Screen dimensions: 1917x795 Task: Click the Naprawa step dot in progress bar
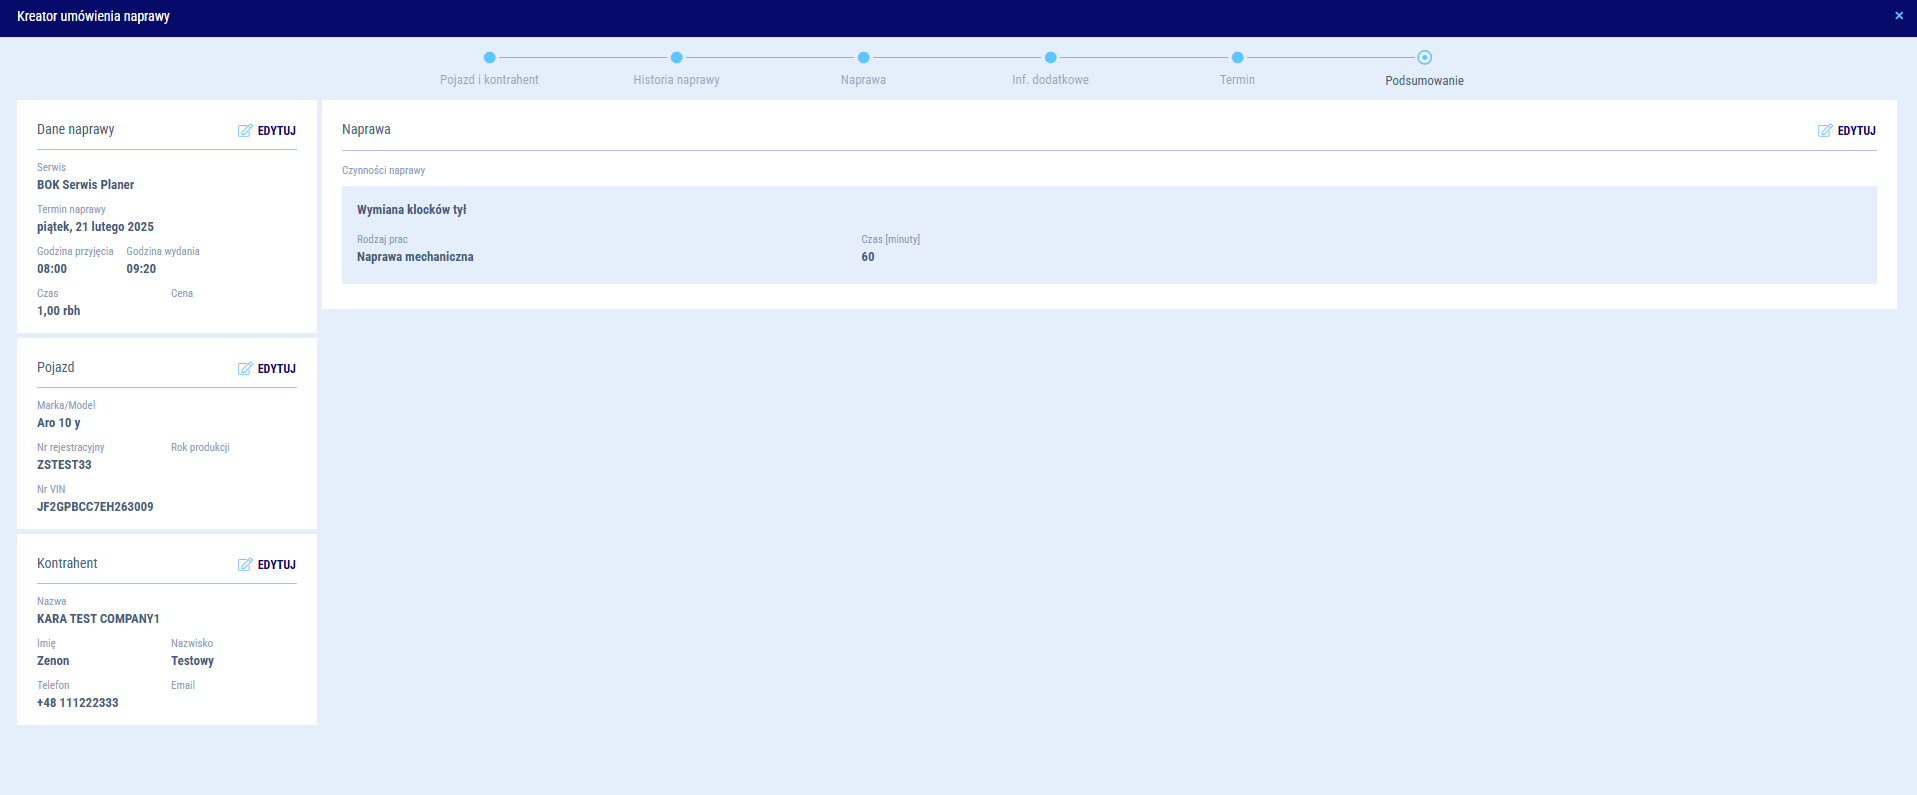point(863,58)
